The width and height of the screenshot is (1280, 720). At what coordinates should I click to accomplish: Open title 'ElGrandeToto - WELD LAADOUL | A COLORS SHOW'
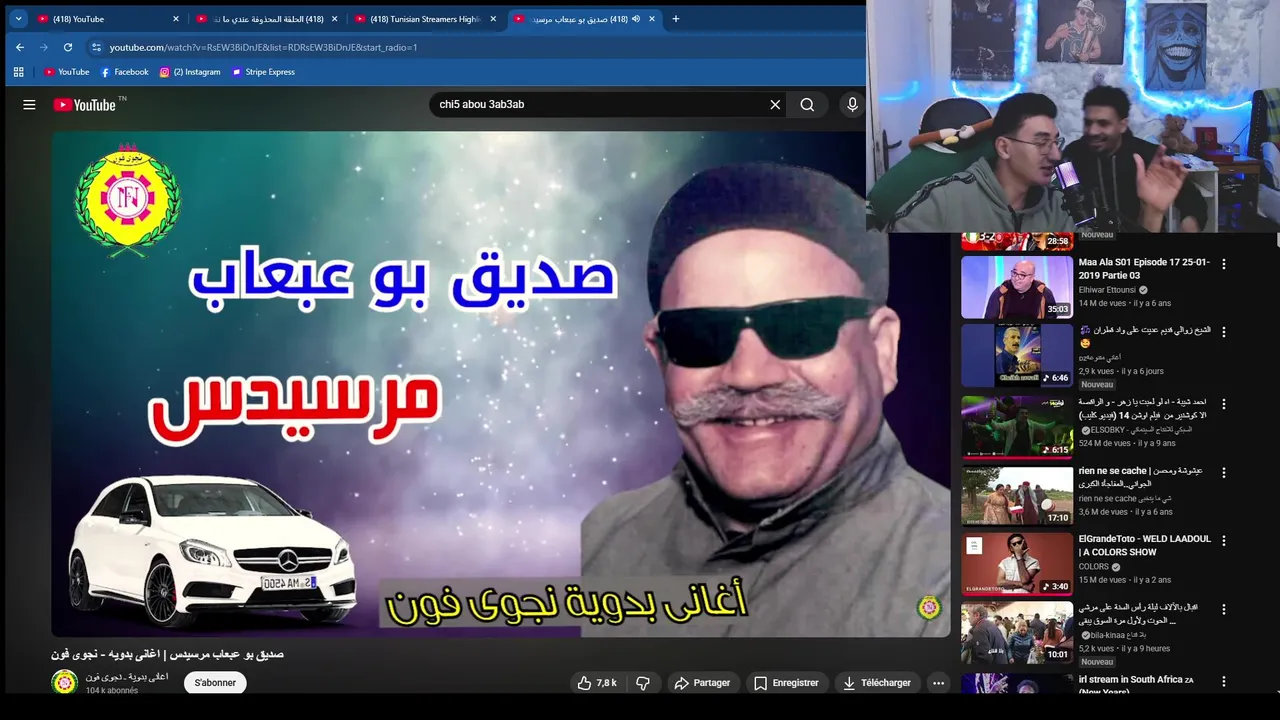(1144, 545)
